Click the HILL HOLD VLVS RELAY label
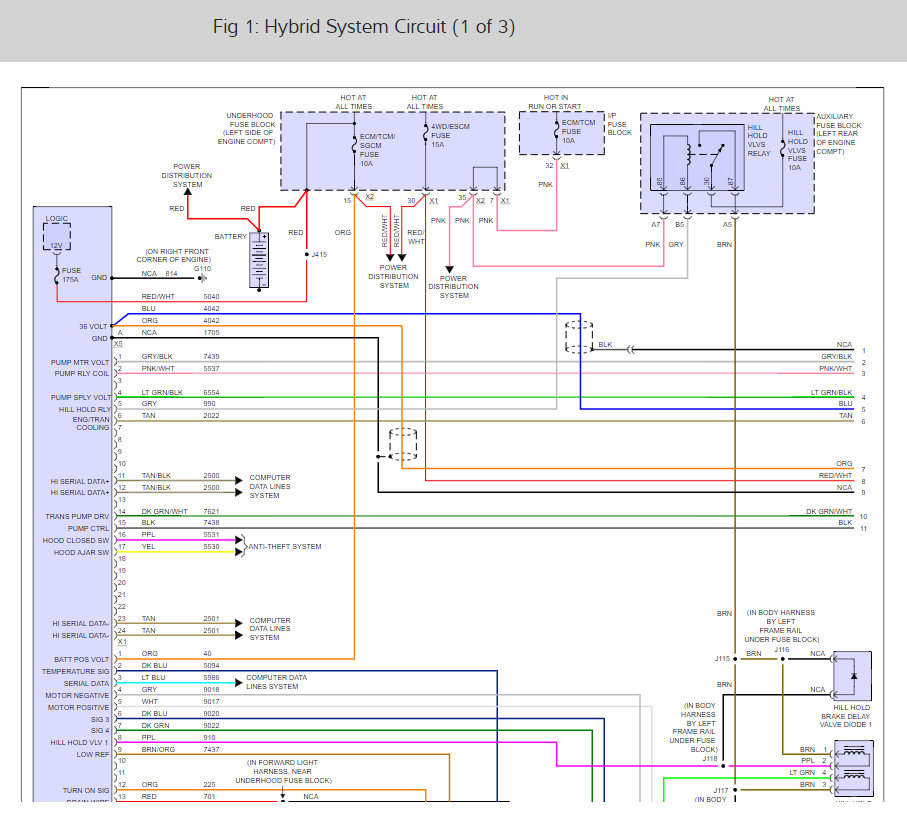 (759, 141)
